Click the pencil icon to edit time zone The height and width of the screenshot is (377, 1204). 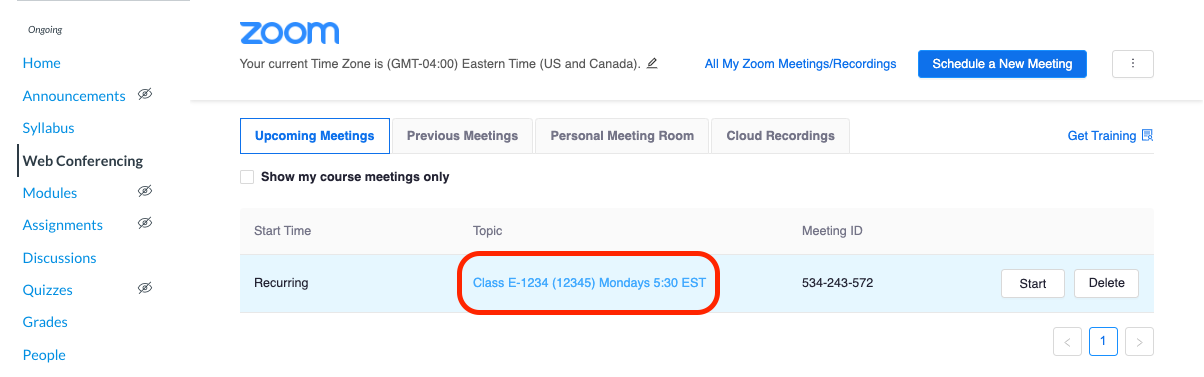point(652,64)
